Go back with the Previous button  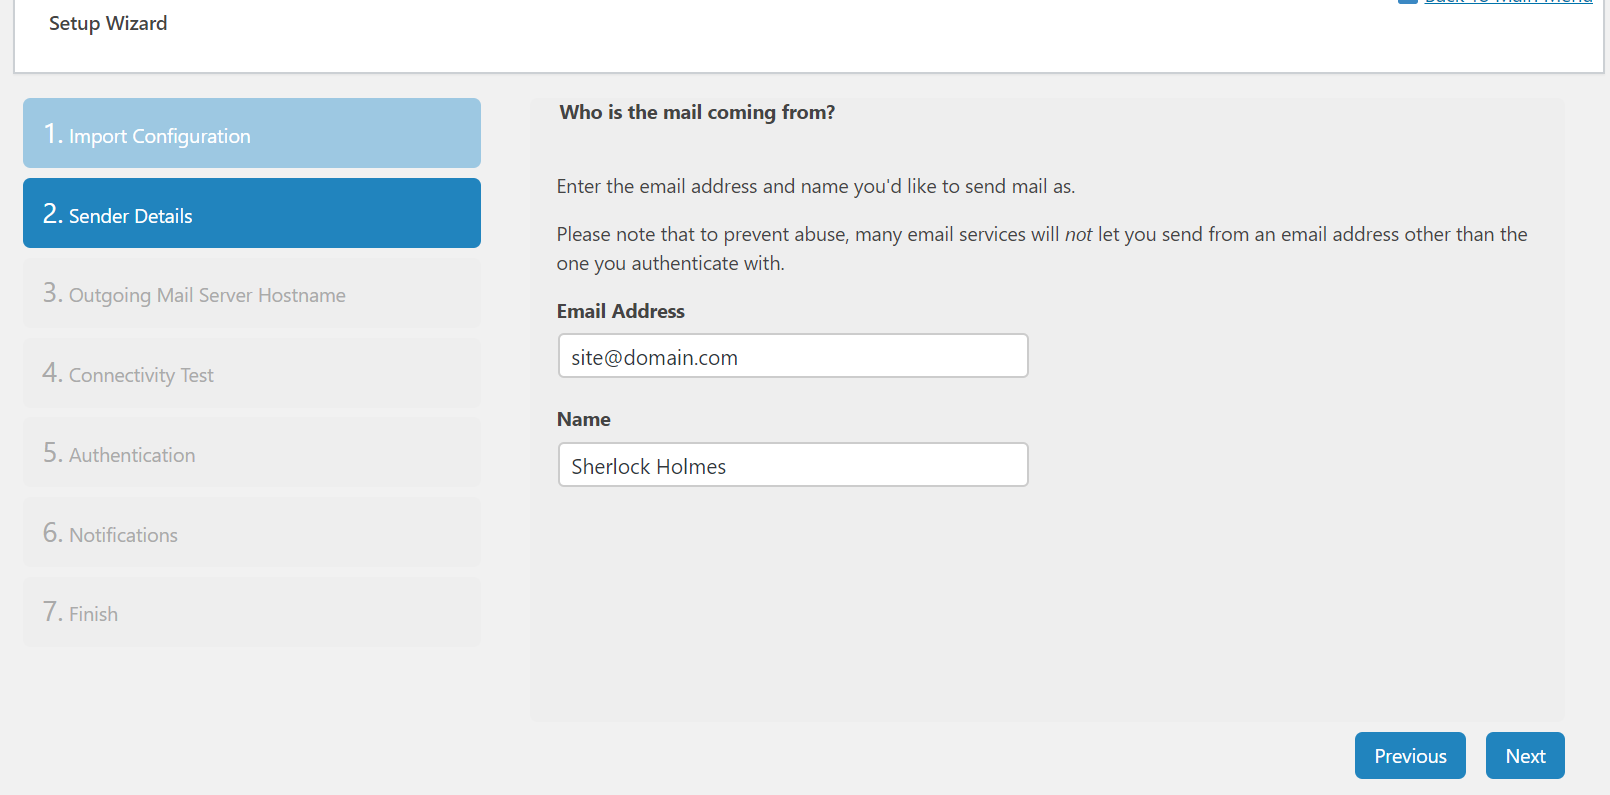point(1409,756)
